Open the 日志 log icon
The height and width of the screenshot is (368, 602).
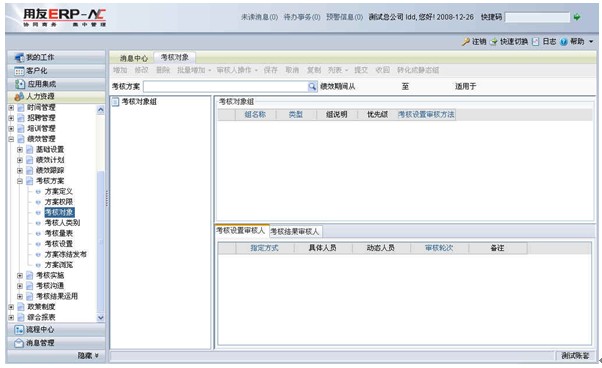(x=536, y=41)
